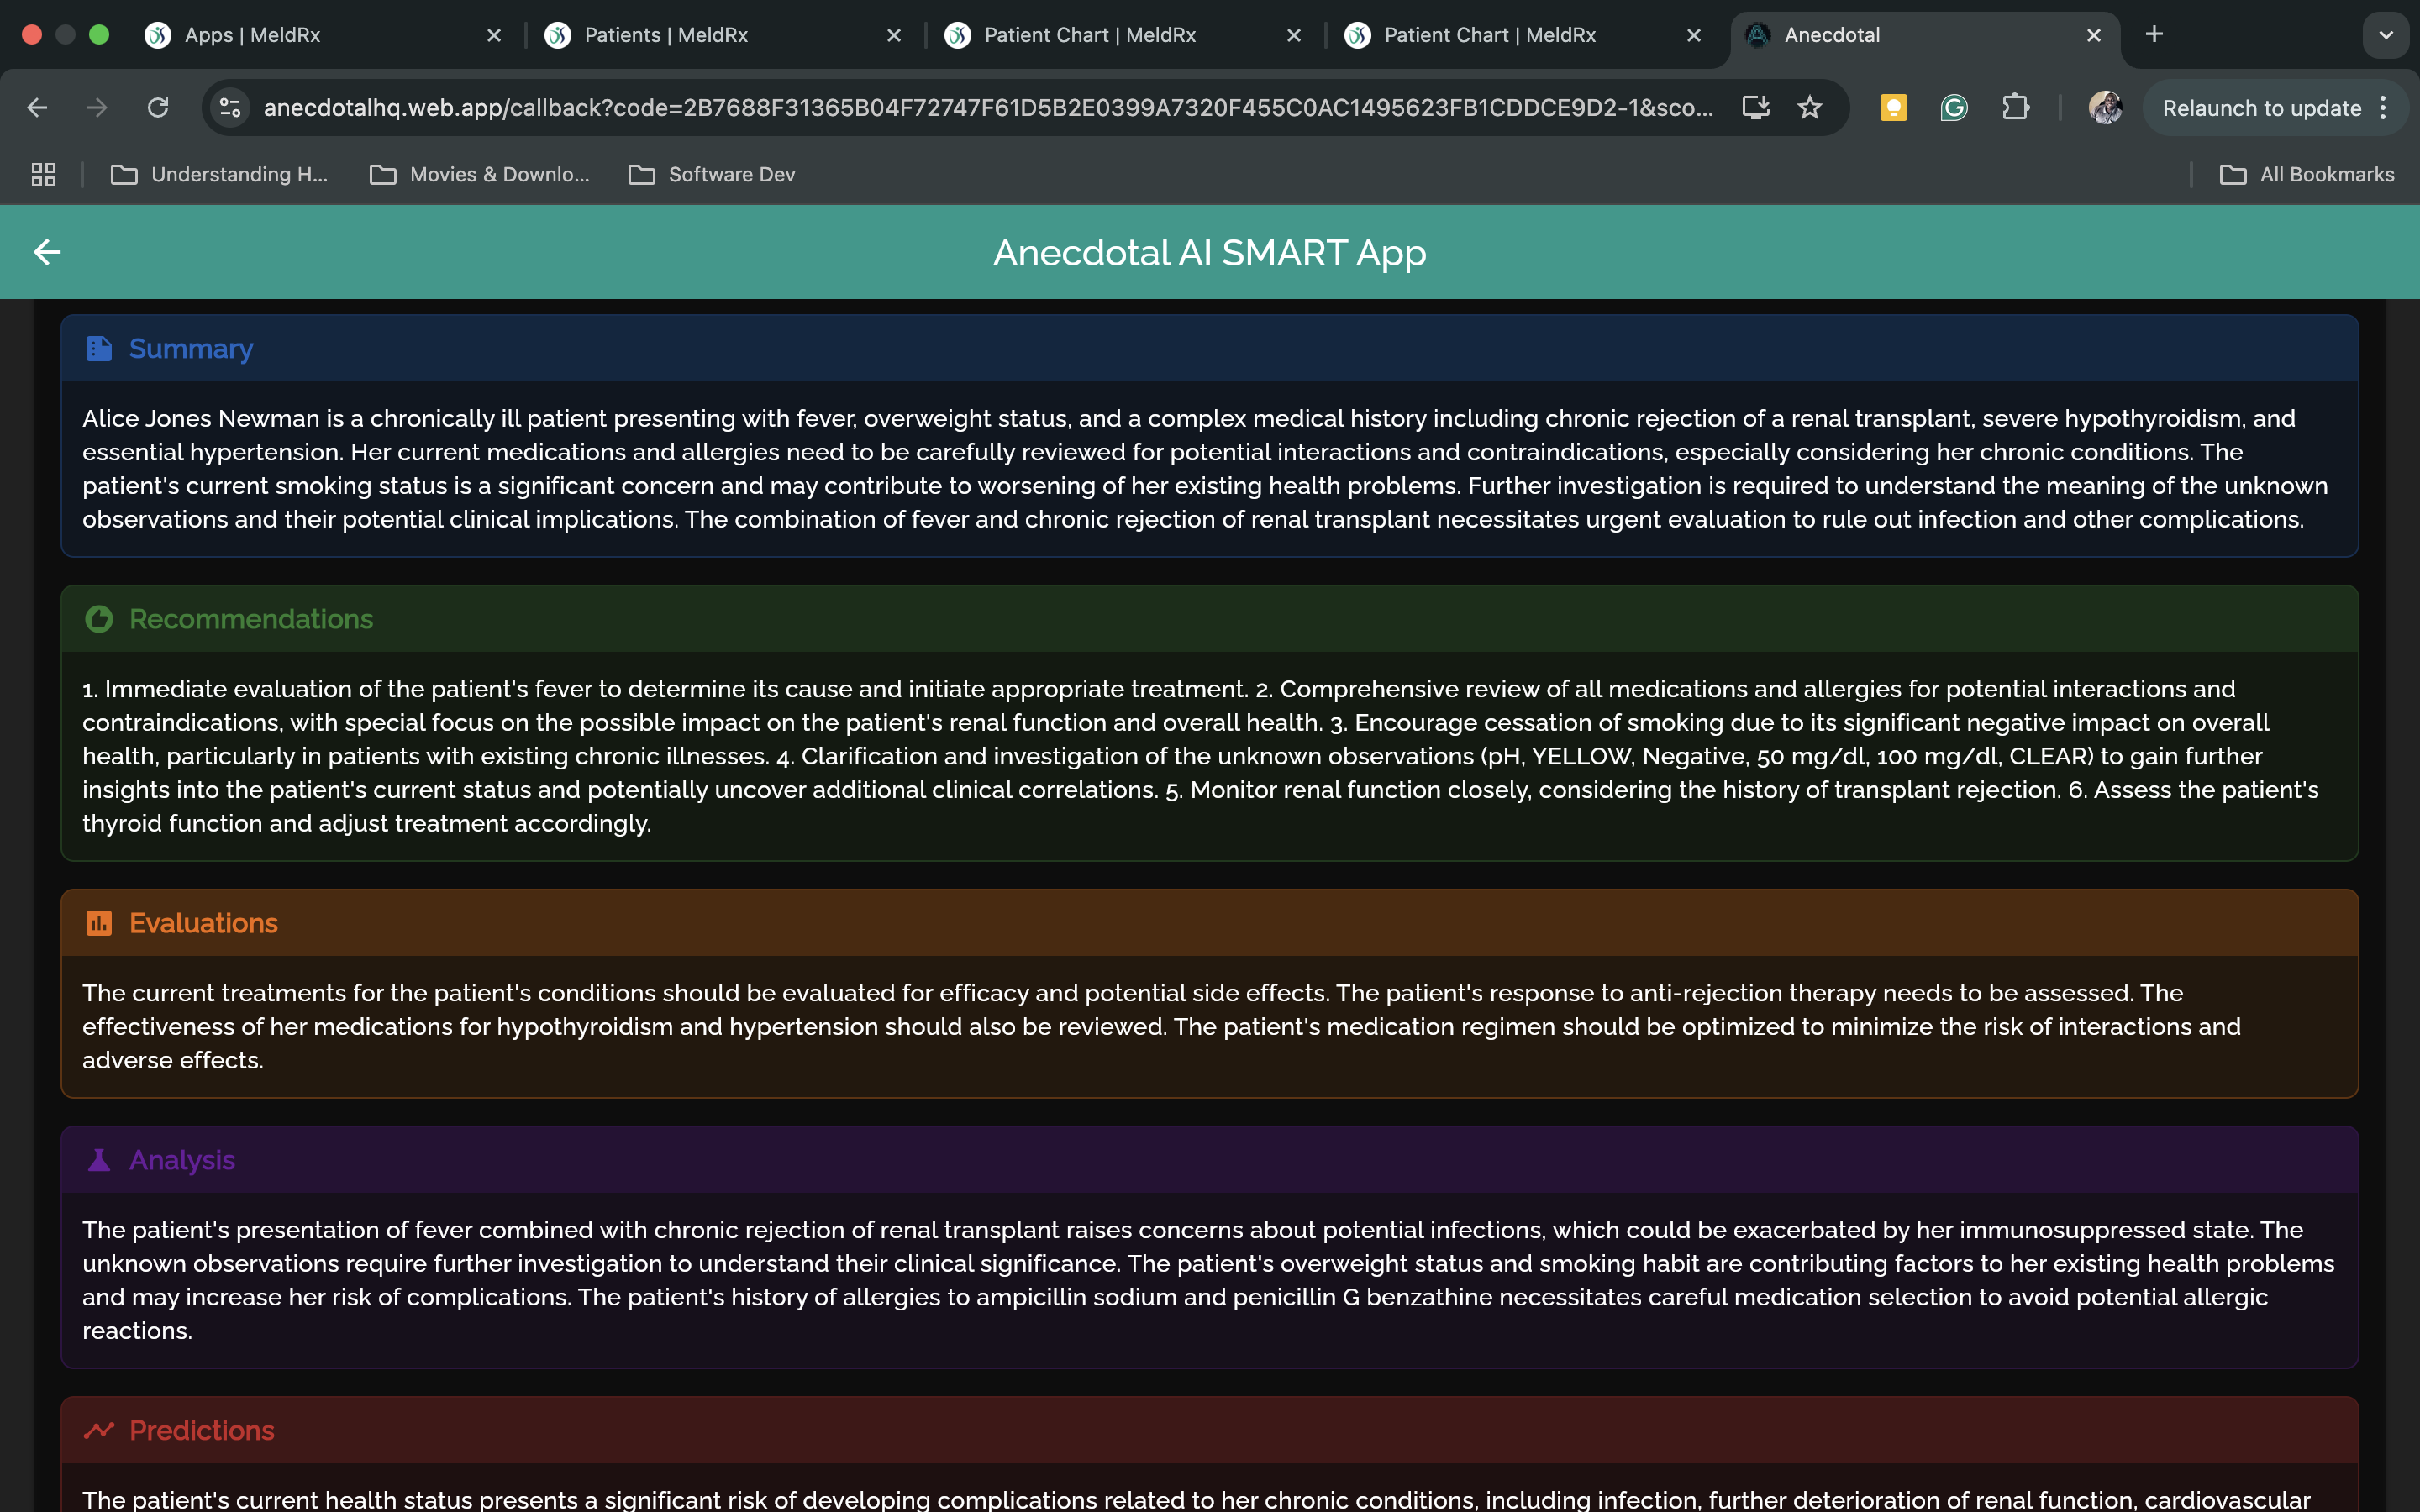Reload the page with the refresh button

[158, 108]
